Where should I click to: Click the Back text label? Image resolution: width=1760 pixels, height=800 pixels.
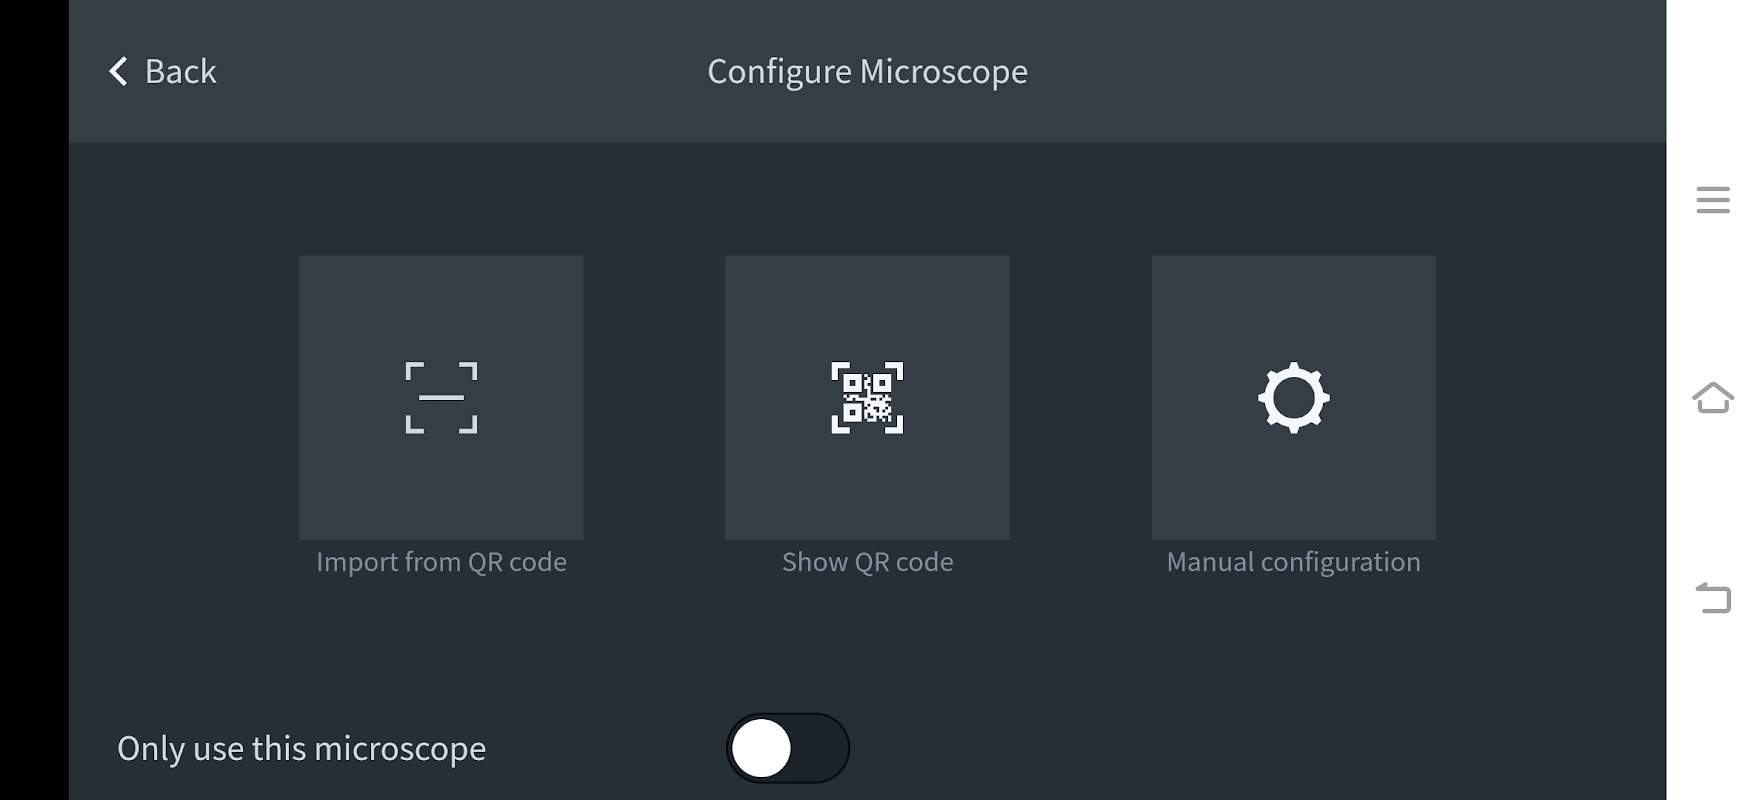[x=180, y=72]
